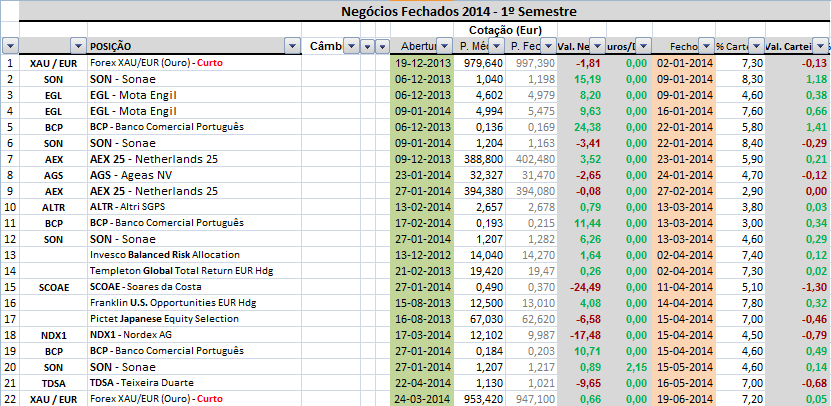Select opening date '19-12-2013'
This screenshot has width=831, height=406.
pos(423,63)
